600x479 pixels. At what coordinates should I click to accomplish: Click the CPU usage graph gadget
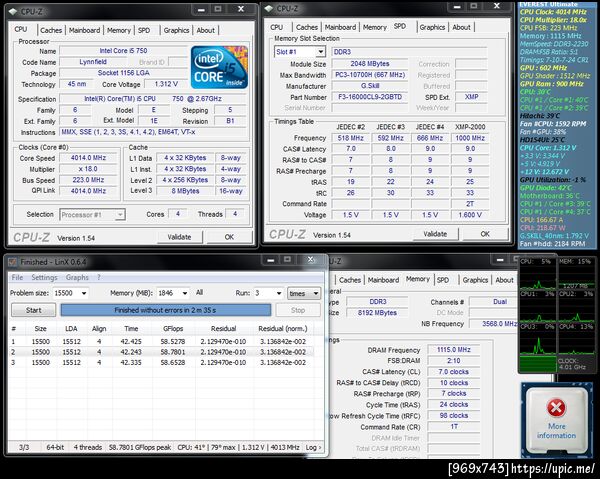point(538,272)
